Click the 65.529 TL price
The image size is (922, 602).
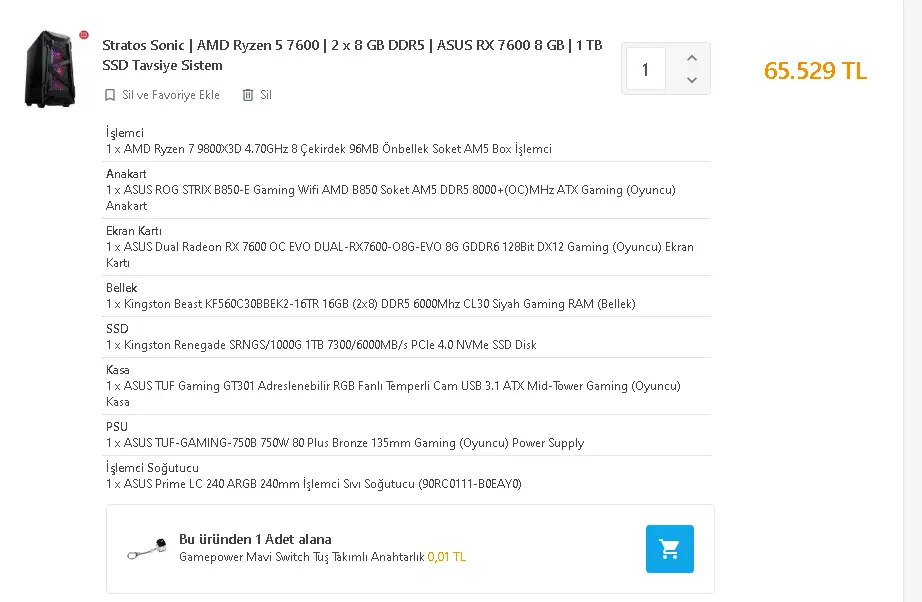[x=815, y=71]
